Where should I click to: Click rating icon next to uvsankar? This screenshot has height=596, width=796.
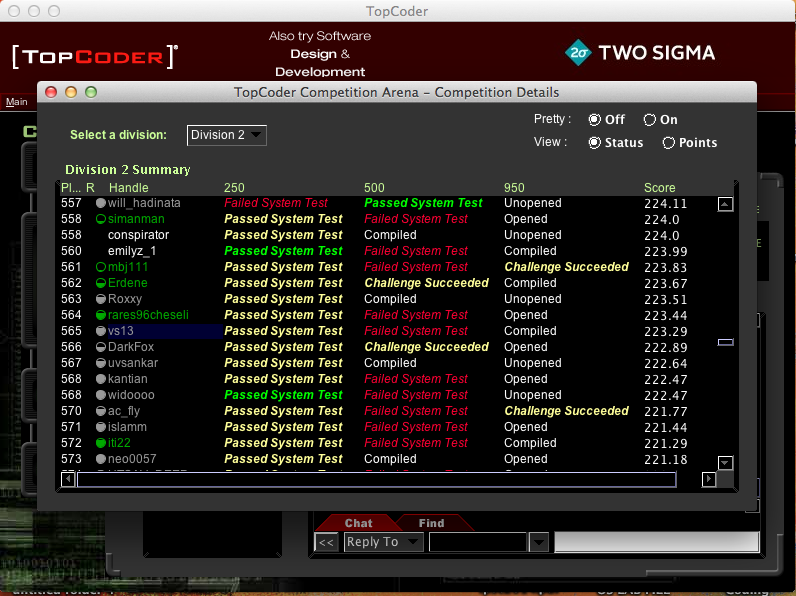click(101, 363)
